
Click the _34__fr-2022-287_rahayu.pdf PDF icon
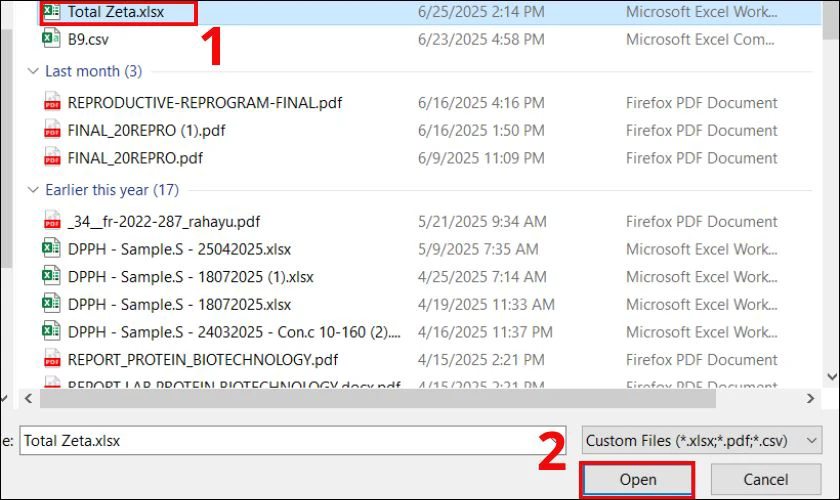[52, 221]
